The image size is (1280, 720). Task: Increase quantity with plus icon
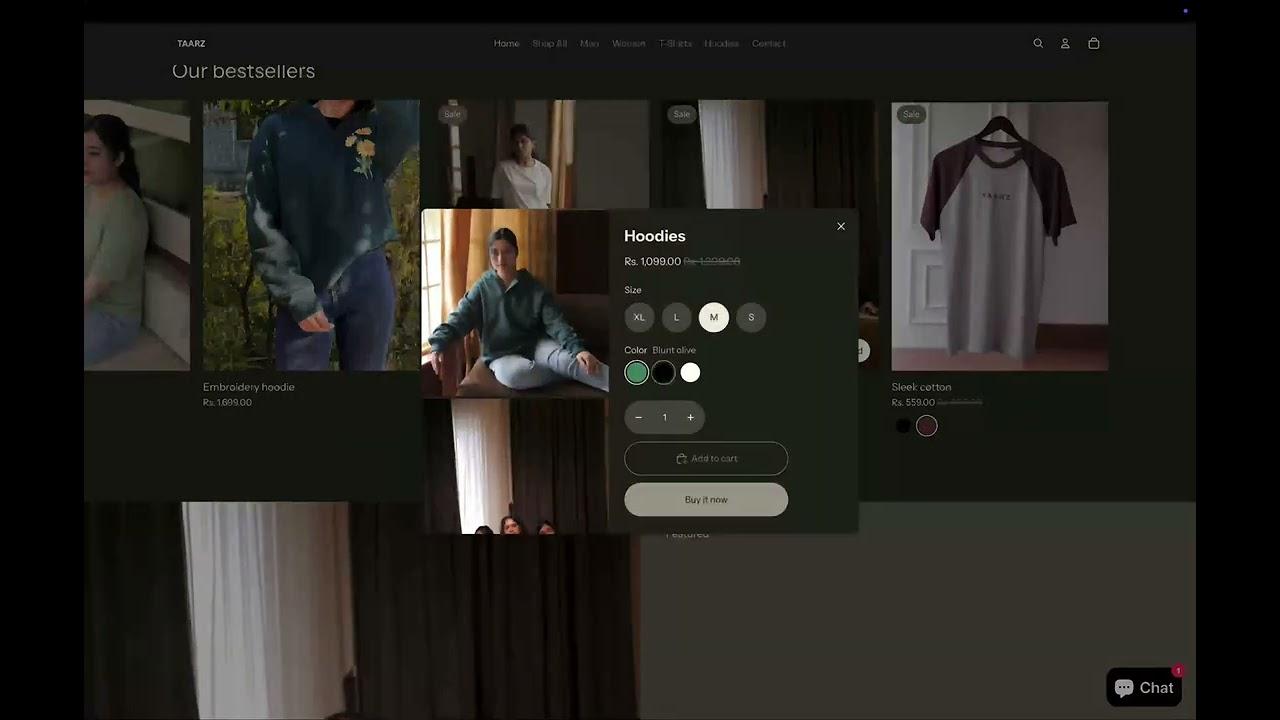point(690,417)
